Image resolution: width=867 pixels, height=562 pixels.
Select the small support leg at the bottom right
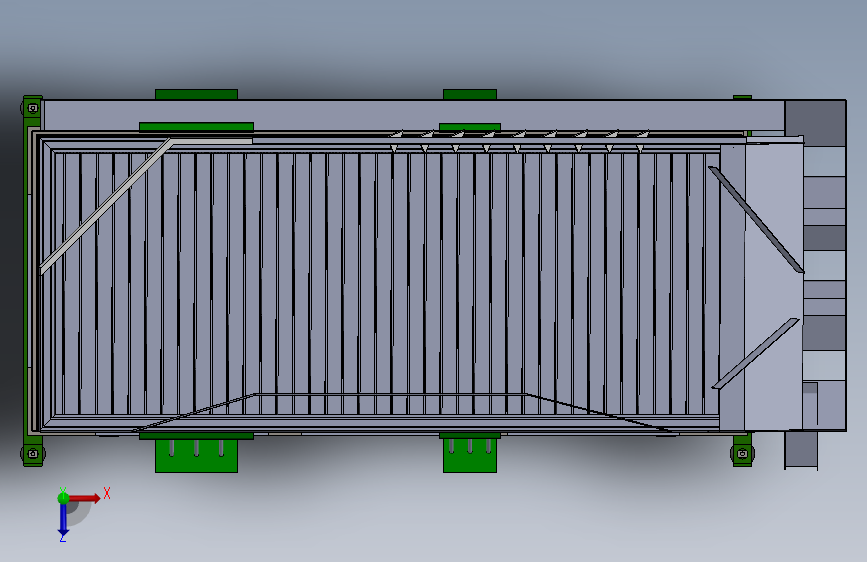coord(801,451)
